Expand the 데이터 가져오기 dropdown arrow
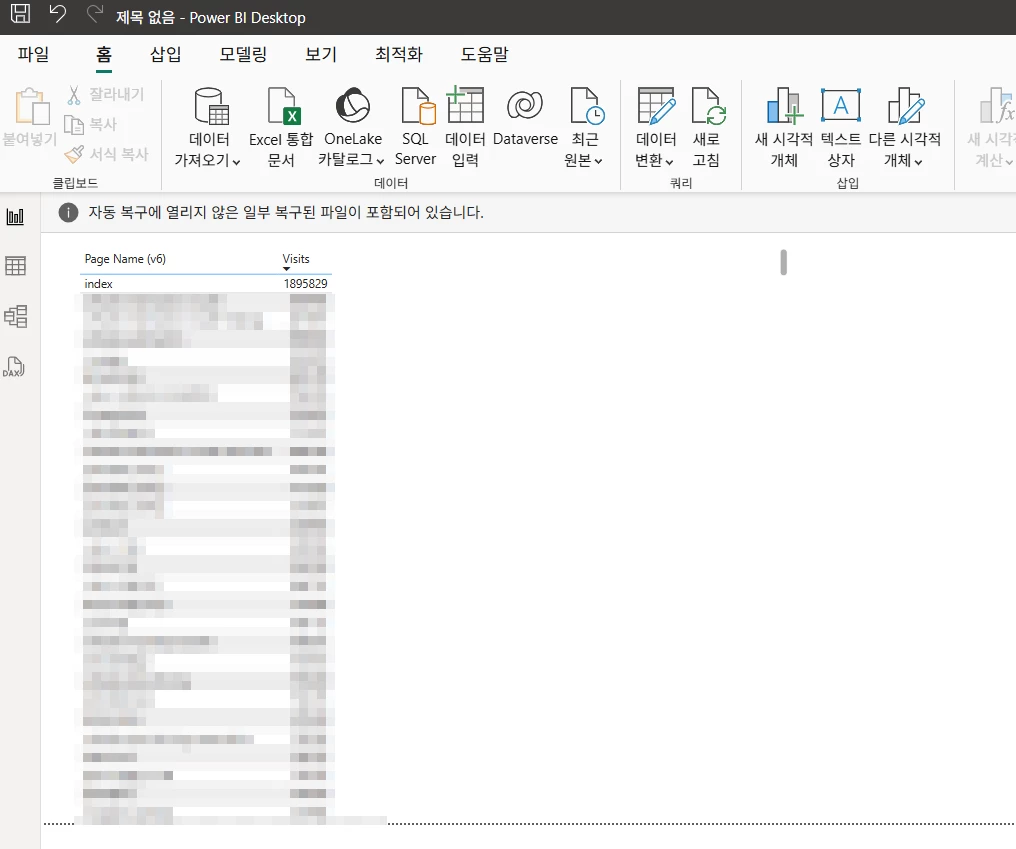 click(237, 162)
